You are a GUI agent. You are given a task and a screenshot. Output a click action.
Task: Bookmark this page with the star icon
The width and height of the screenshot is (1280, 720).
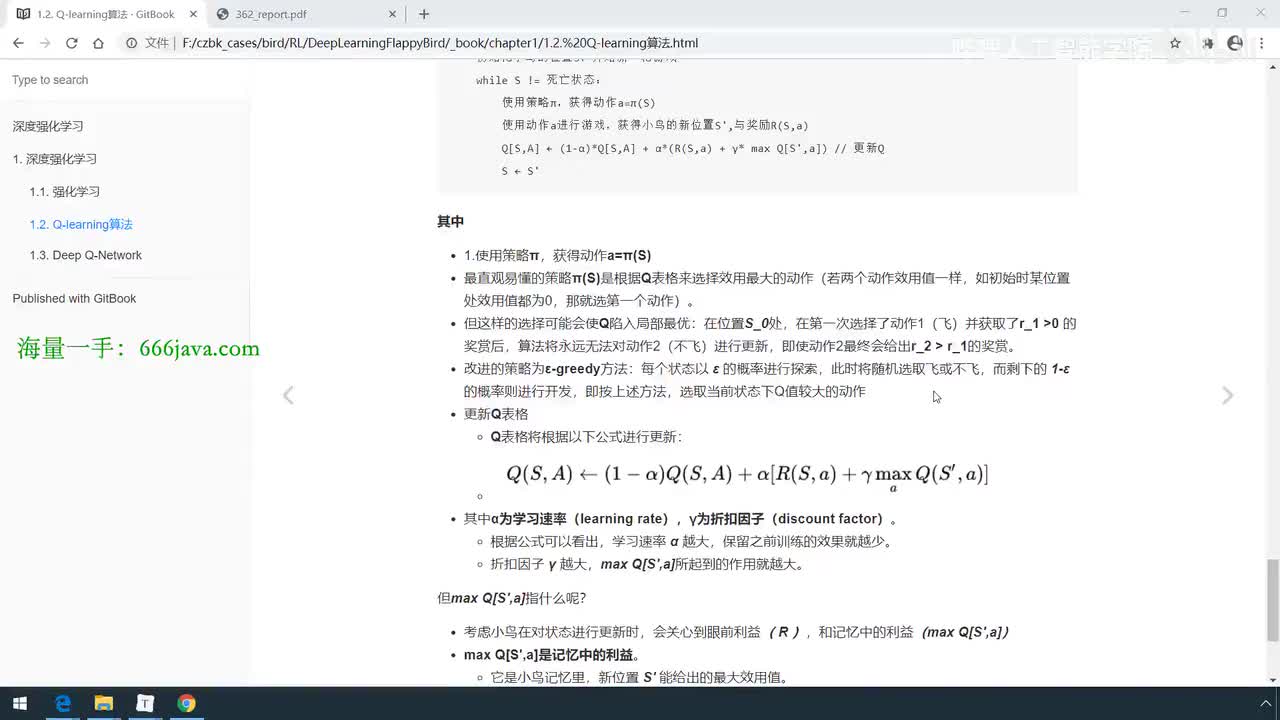[x=1175, y=43]
